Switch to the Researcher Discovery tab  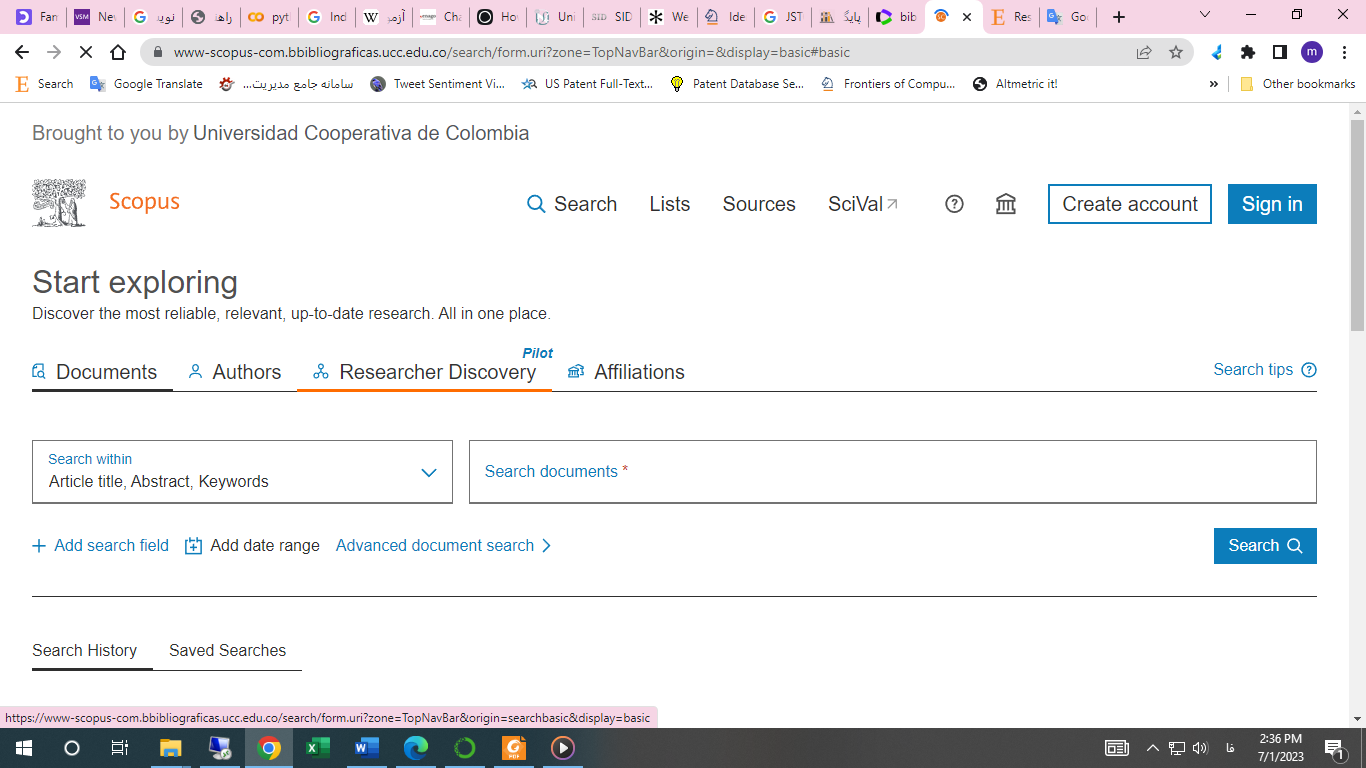click(x=425, y=372)
